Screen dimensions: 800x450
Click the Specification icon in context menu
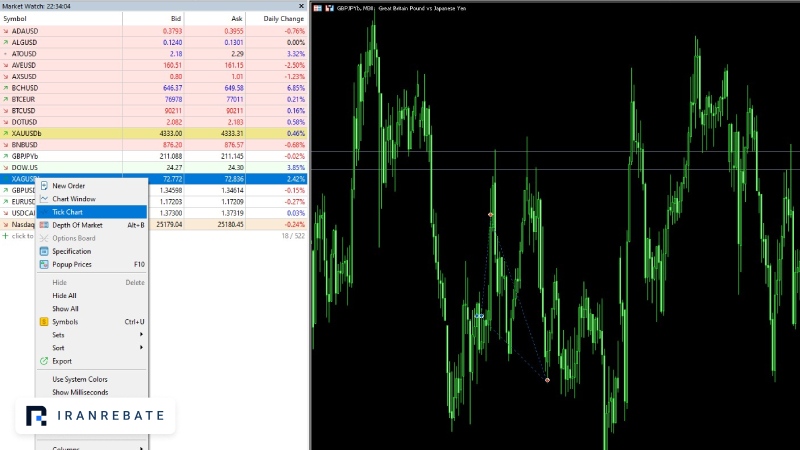coord(44,252)
